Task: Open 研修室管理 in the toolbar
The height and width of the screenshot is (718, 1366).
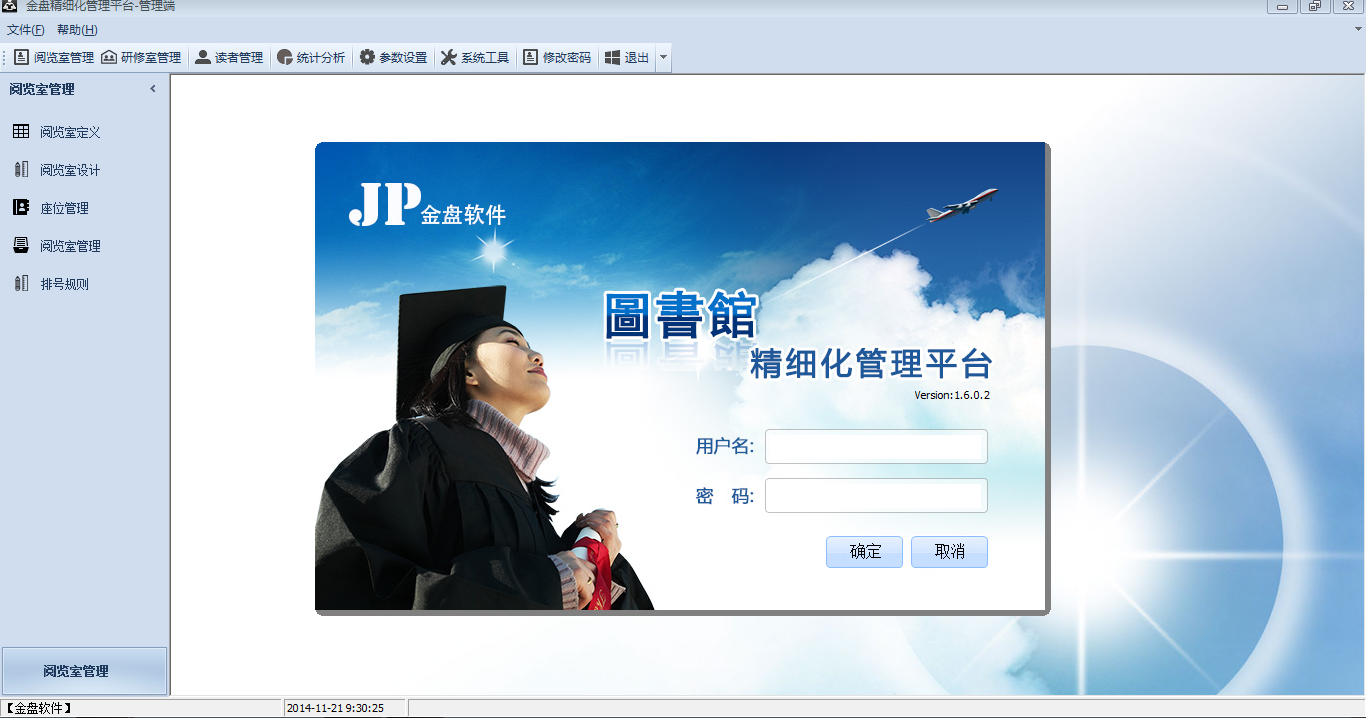Action: [141, 58]
